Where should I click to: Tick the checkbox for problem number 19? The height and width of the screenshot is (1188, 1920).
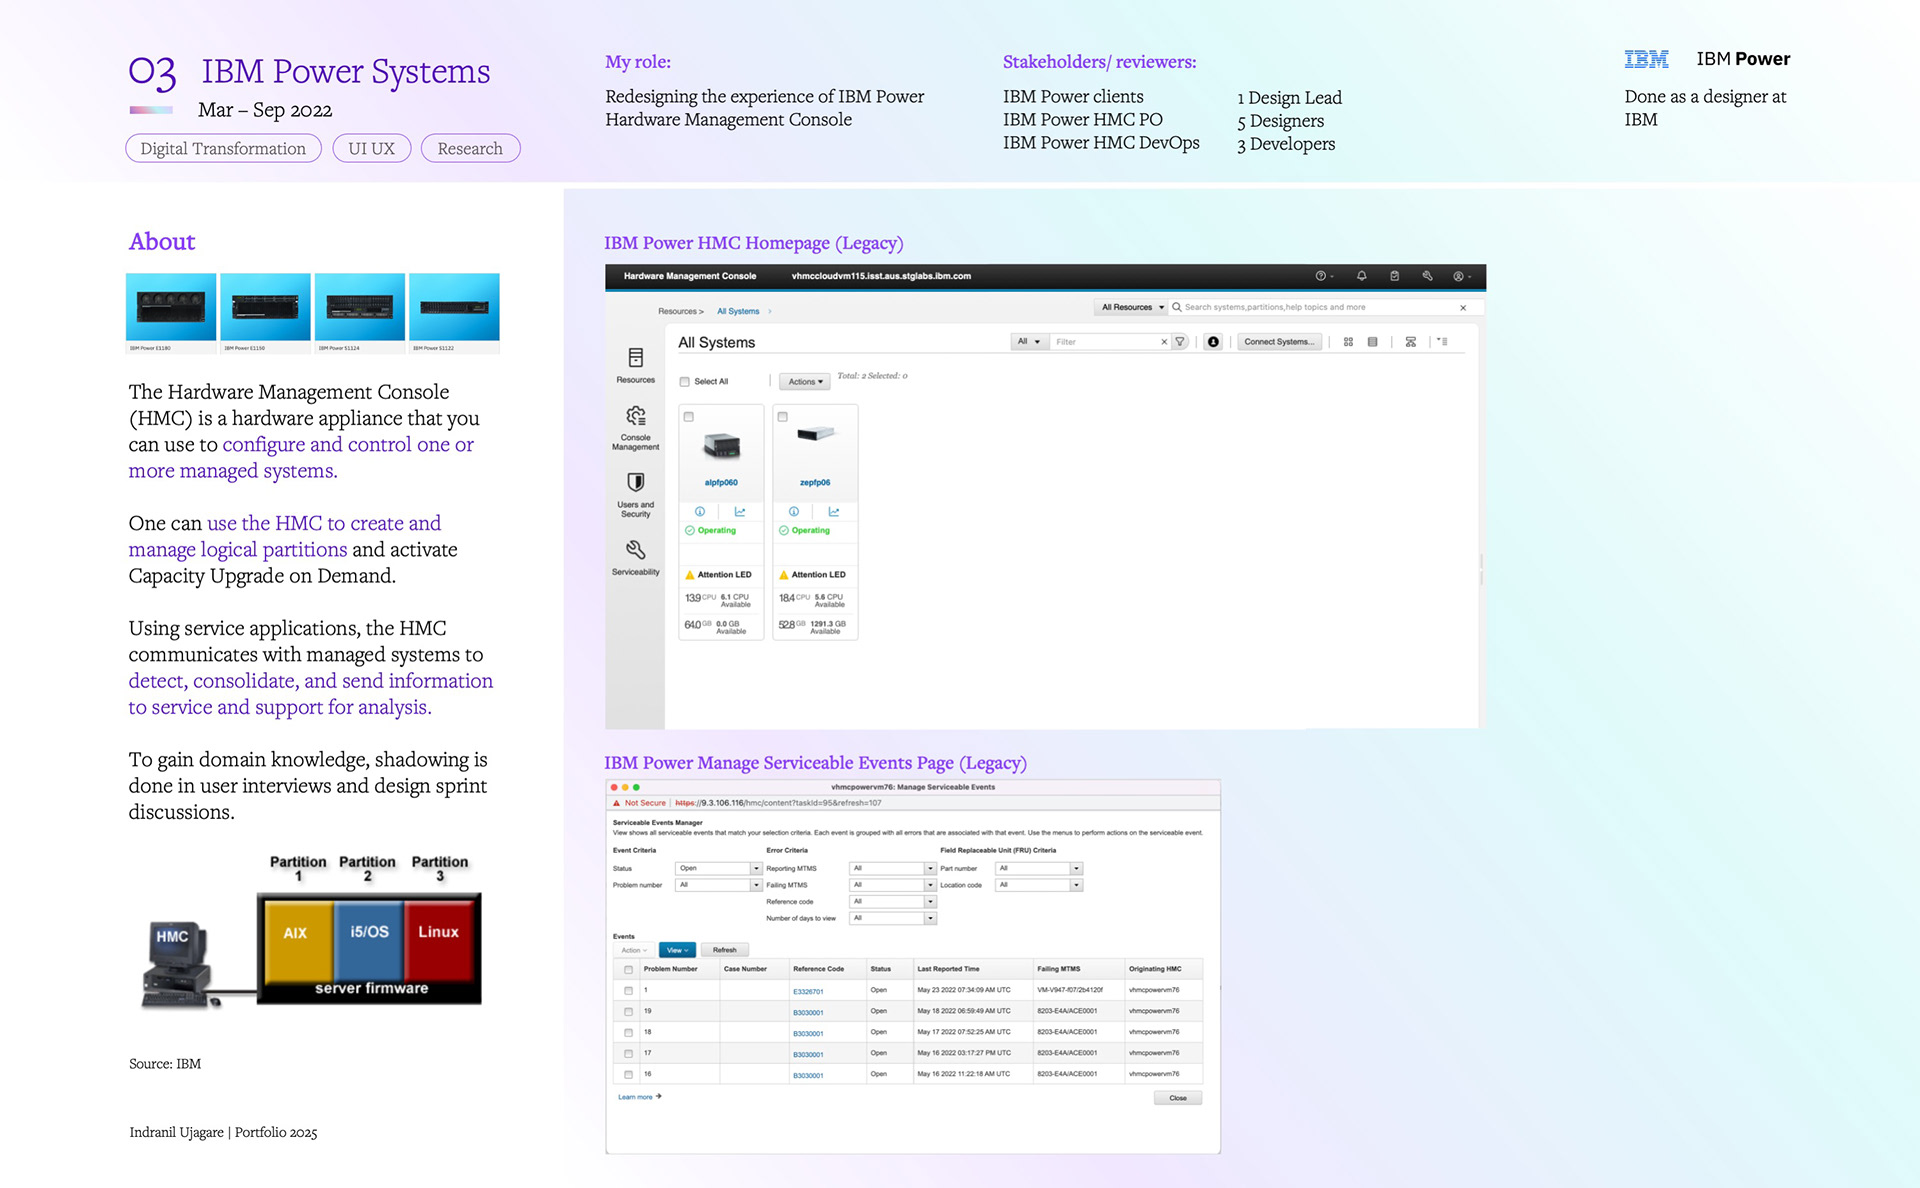pos(628,1012)
